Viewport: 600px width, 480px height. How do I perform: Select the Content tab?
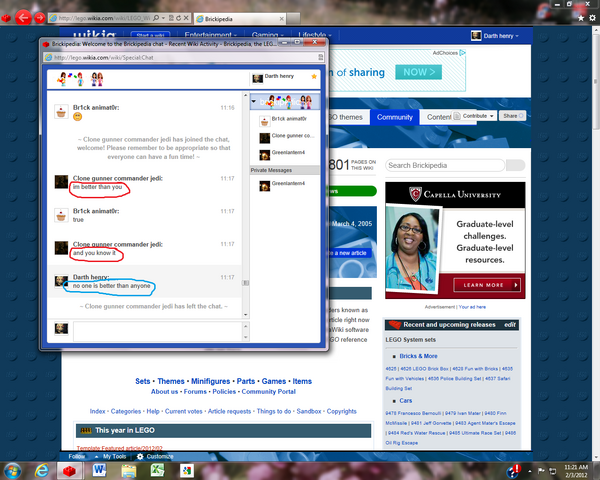[439, 117]
